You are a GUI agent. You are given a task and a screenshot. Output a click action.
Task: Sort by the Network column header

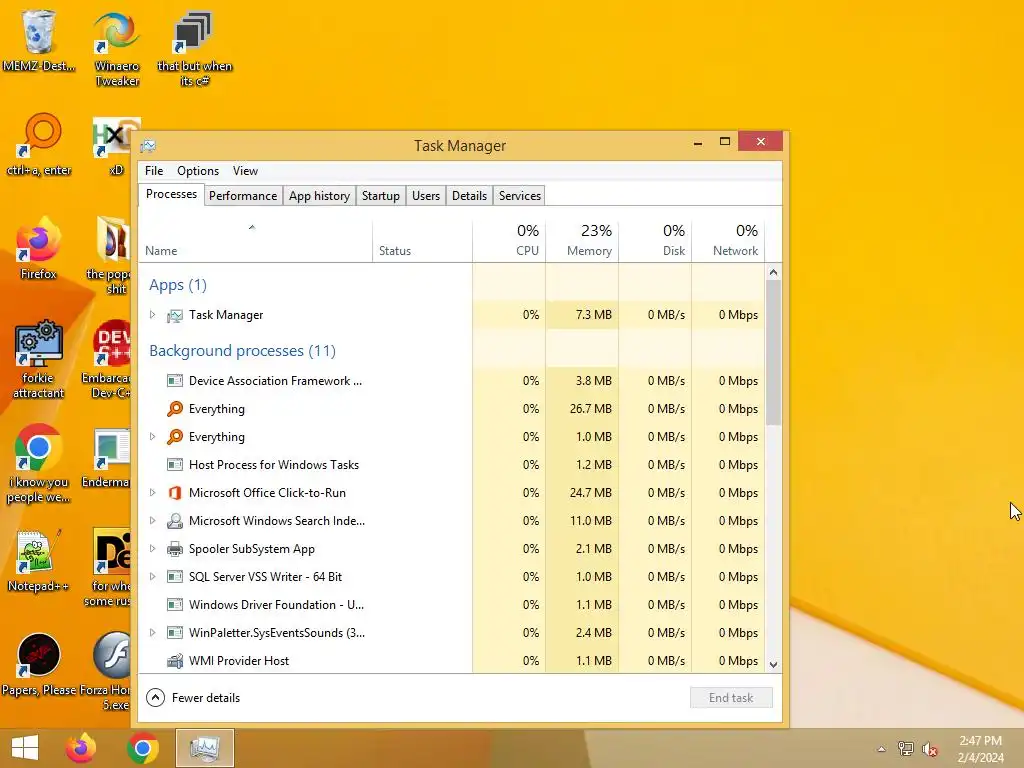(728, 242)
